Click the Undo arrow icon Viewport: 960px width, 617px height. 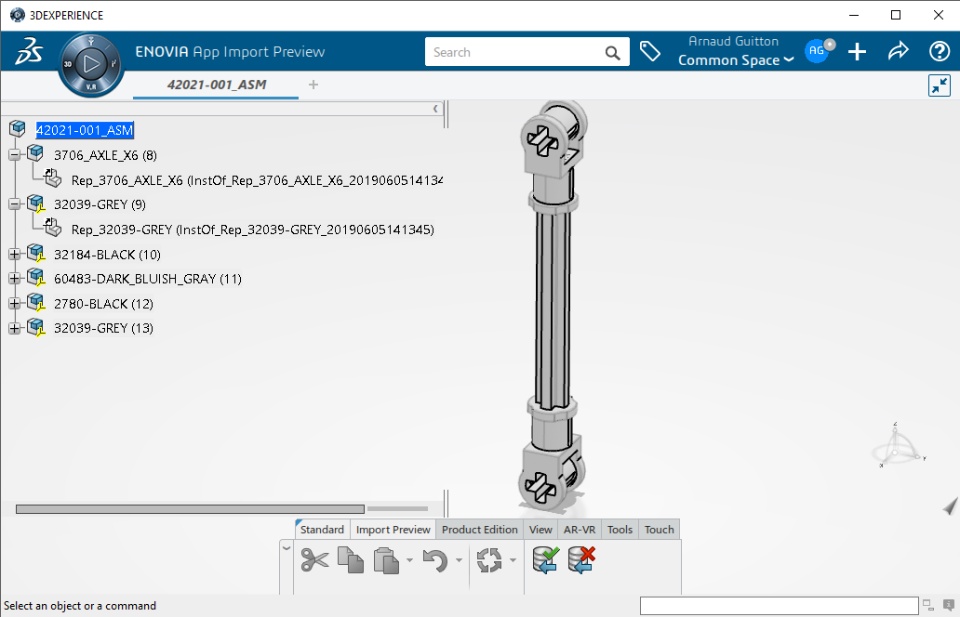click(435, 560)
